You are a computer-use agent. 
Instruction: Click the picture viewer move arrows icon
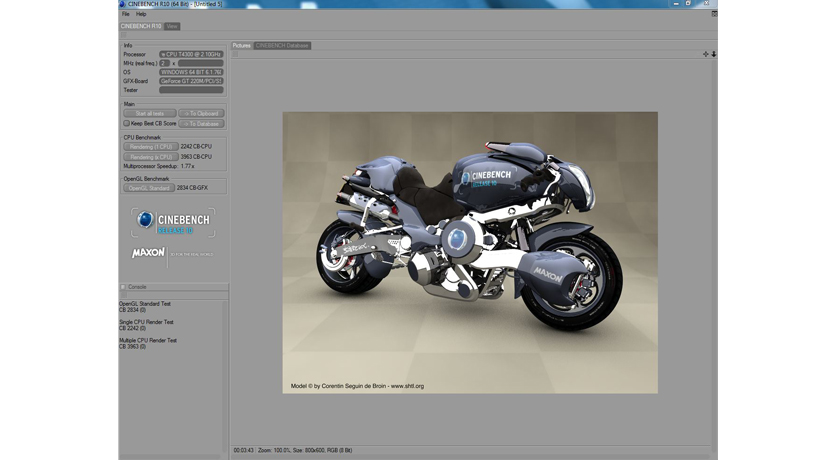pos(705,54)
